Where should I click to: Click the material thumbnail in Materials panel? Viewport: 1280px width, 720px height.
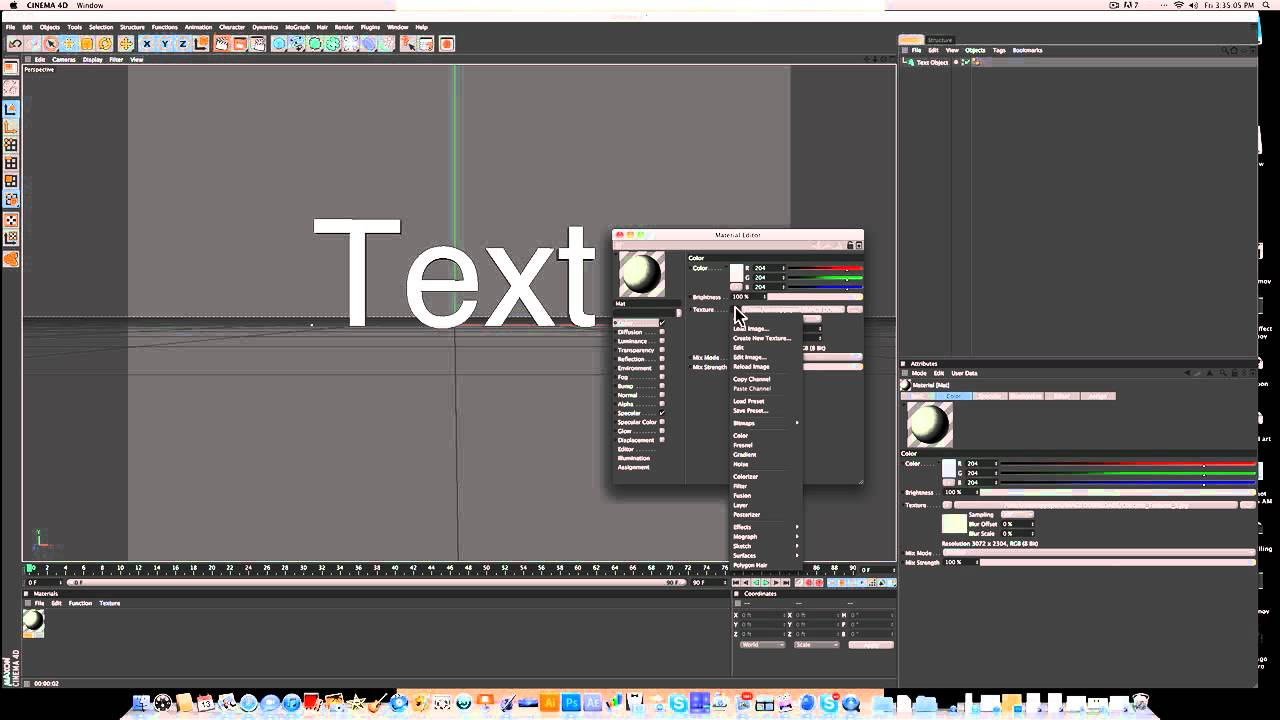coord(33,623)
